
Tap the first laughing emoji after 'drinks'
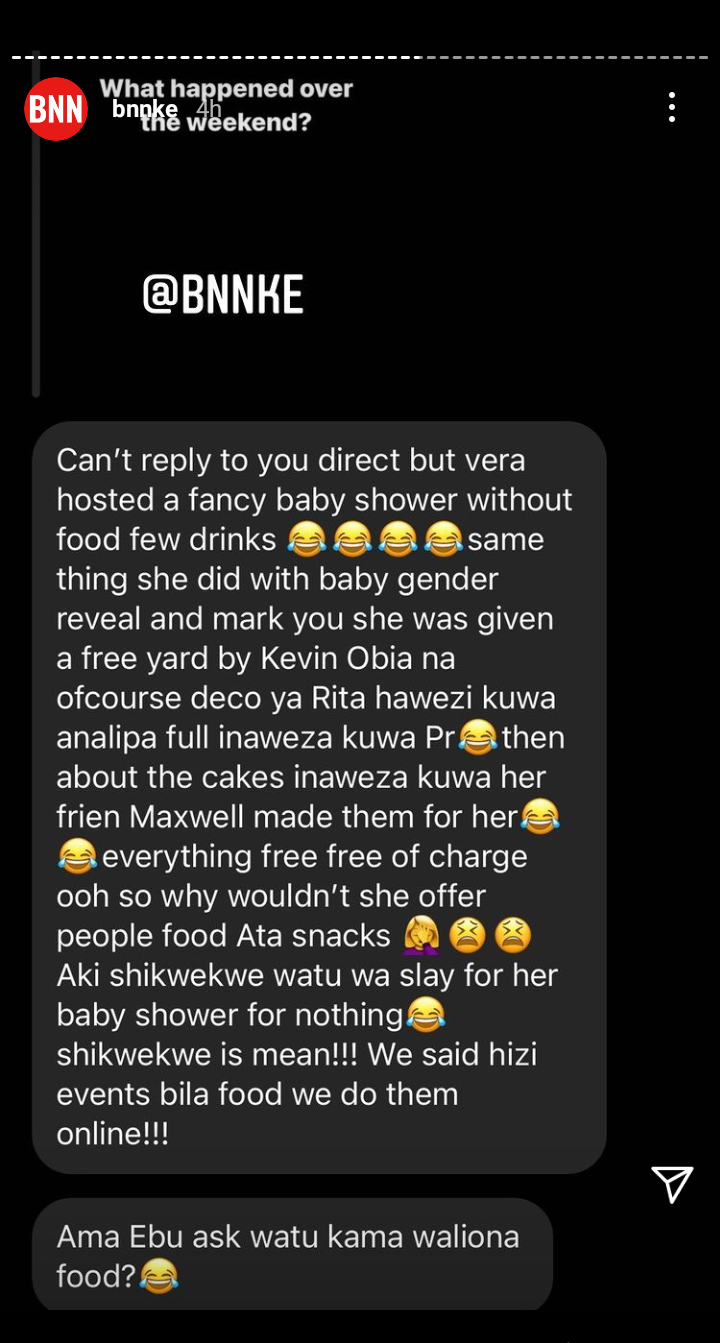click(306, 540)
